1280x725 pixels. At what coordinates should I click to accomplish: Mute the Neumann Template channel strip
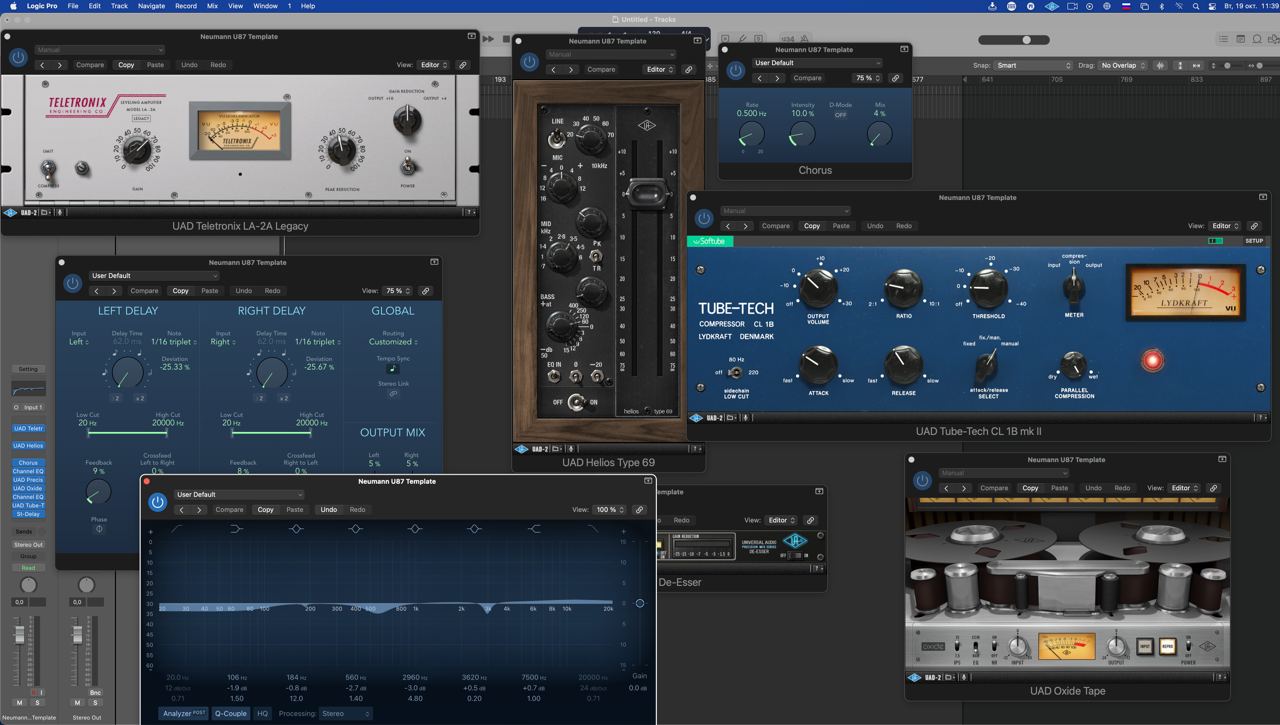point(19,703)
